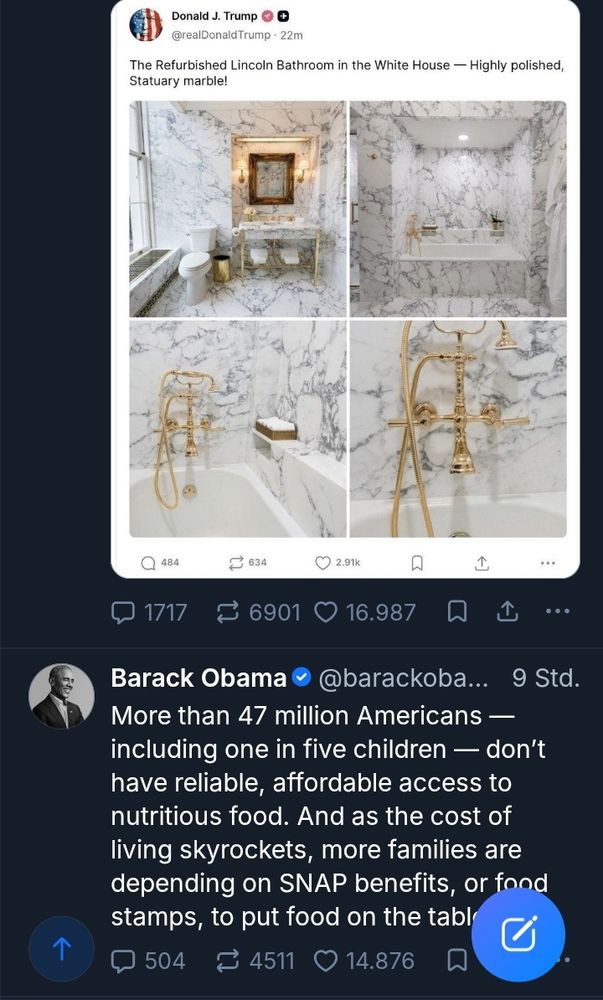Screen dimensions: 603x1000
Task: Click the reply icon on Obama's post
Action: tap(125, 960)
